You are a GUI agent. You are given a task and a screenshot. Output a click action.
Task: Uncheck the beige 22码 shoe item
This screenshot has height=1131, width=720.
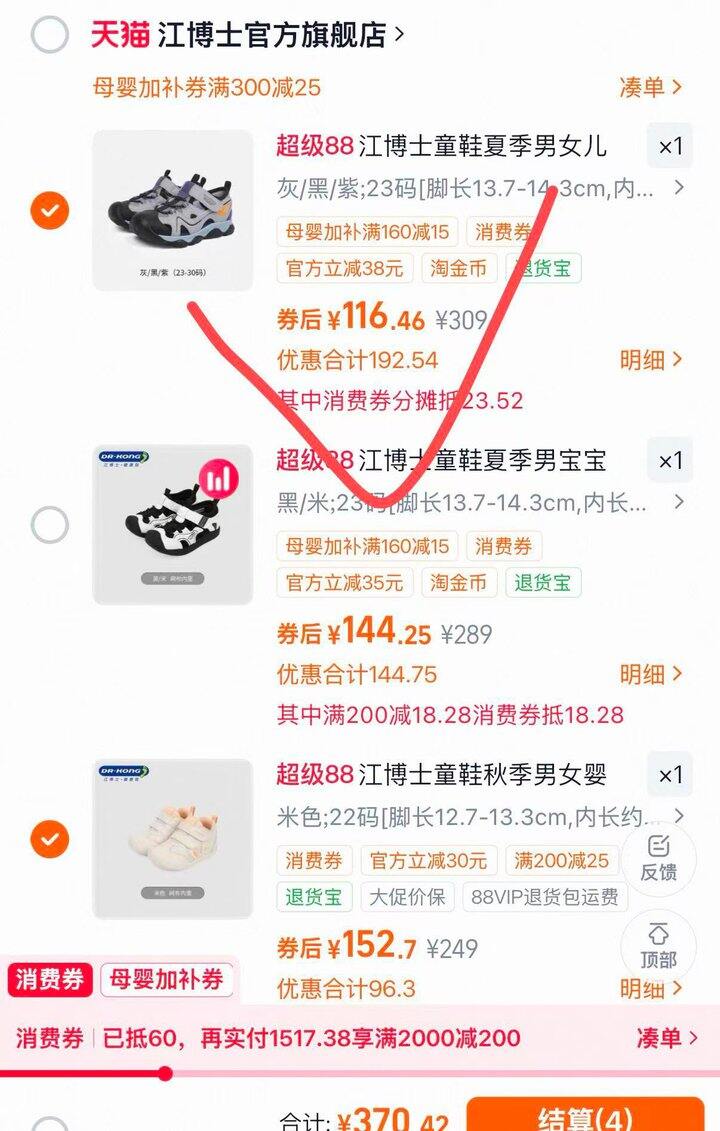[50, 839]
